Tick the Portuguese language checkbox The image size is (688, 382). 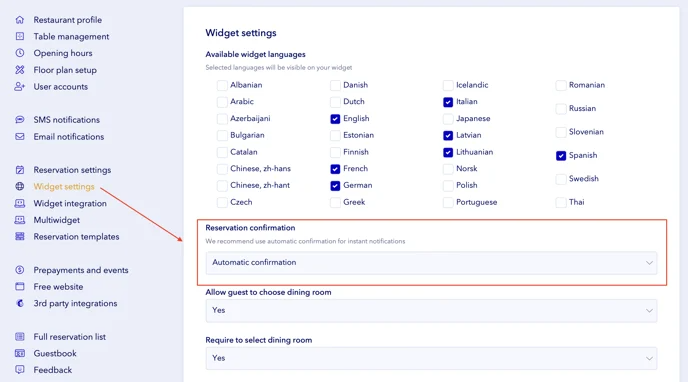point(448,203)
